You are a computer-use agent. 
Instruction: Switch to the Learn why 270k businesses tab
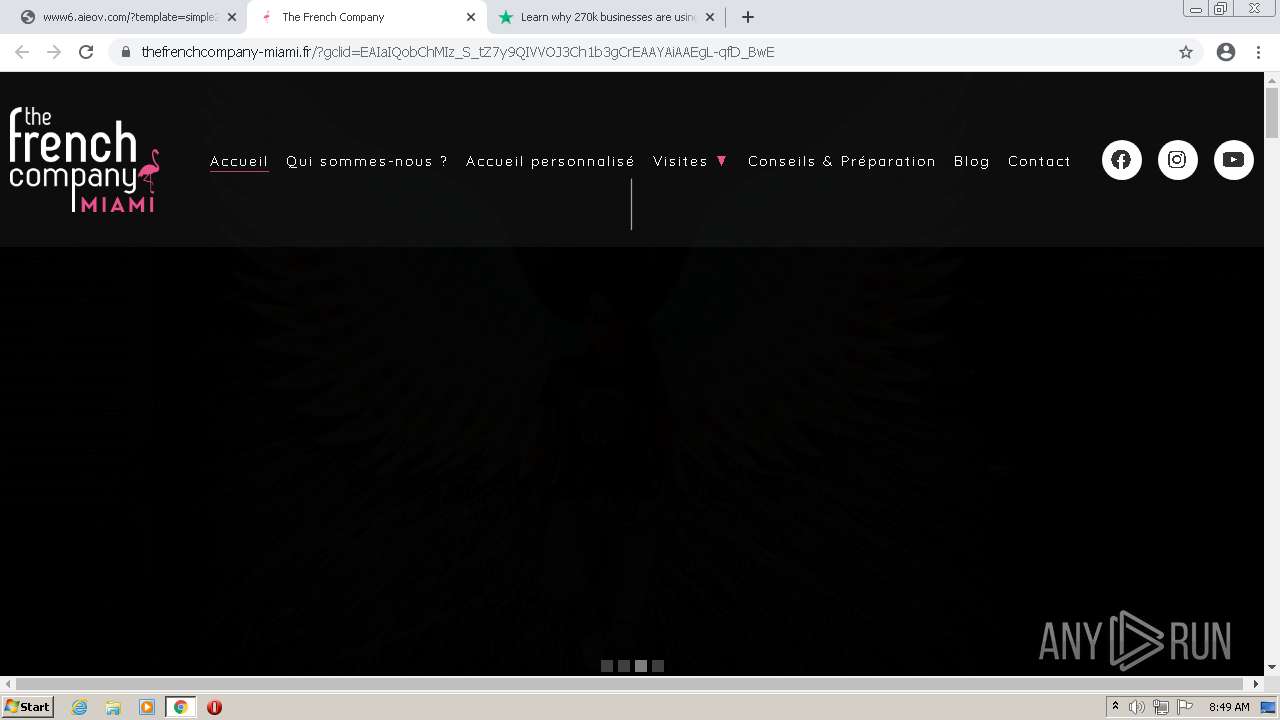pos(607,17)
